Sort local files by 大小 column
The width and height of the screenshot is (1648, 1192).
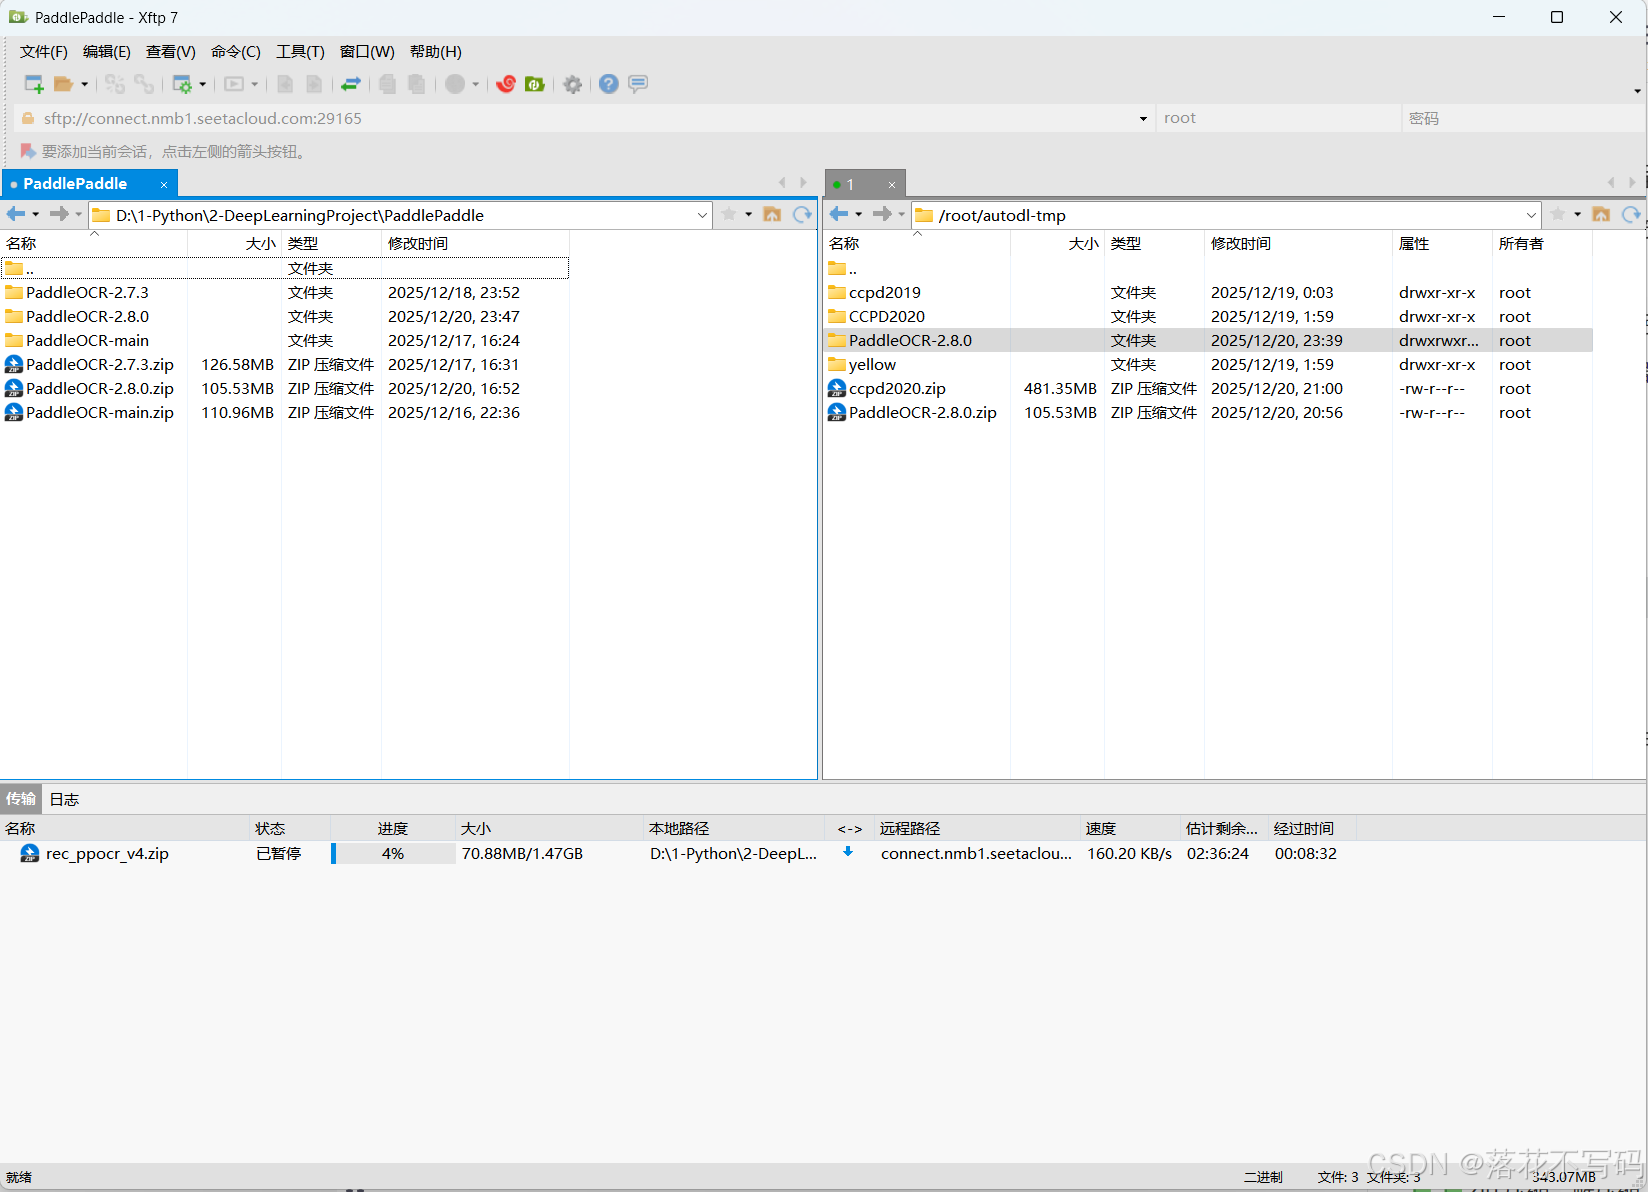(234, 243)
